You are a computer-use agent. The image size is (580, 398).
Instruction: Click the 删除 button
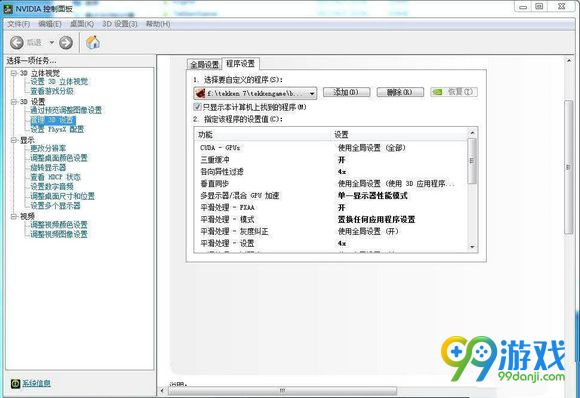pyautogui.click(x=400, y=92)
